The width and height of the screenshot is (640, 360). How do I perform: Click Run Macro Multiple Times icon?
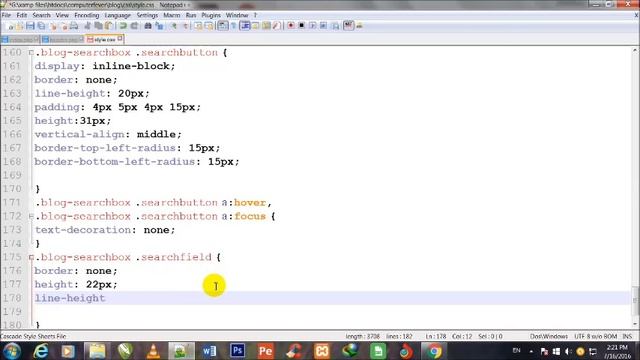coord(323,26)
